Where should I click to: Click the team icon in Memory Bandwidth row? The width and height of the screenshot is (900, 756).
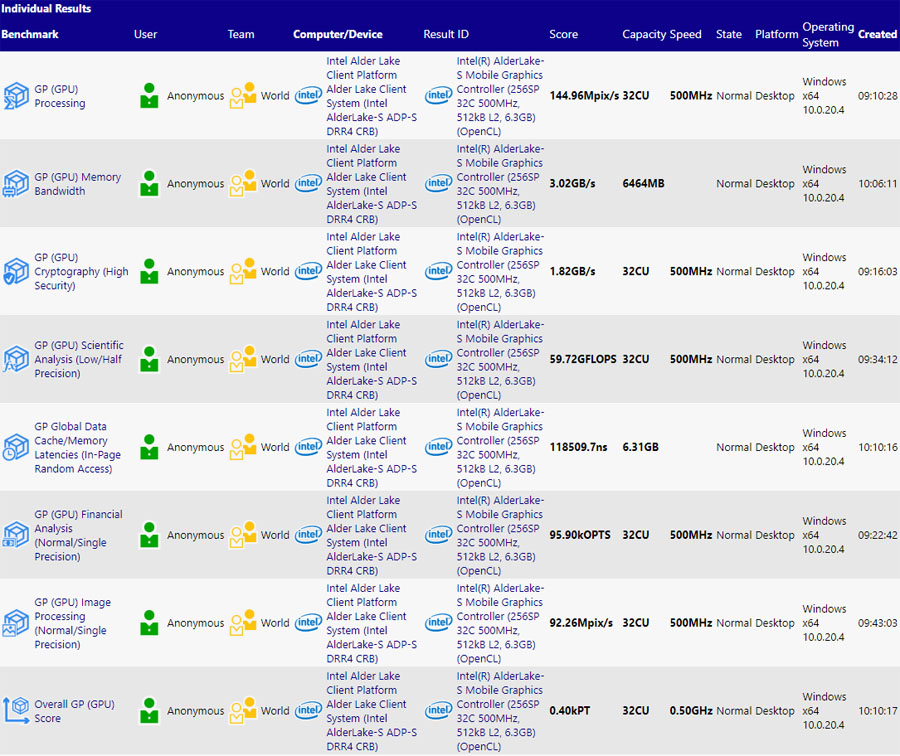243,184
